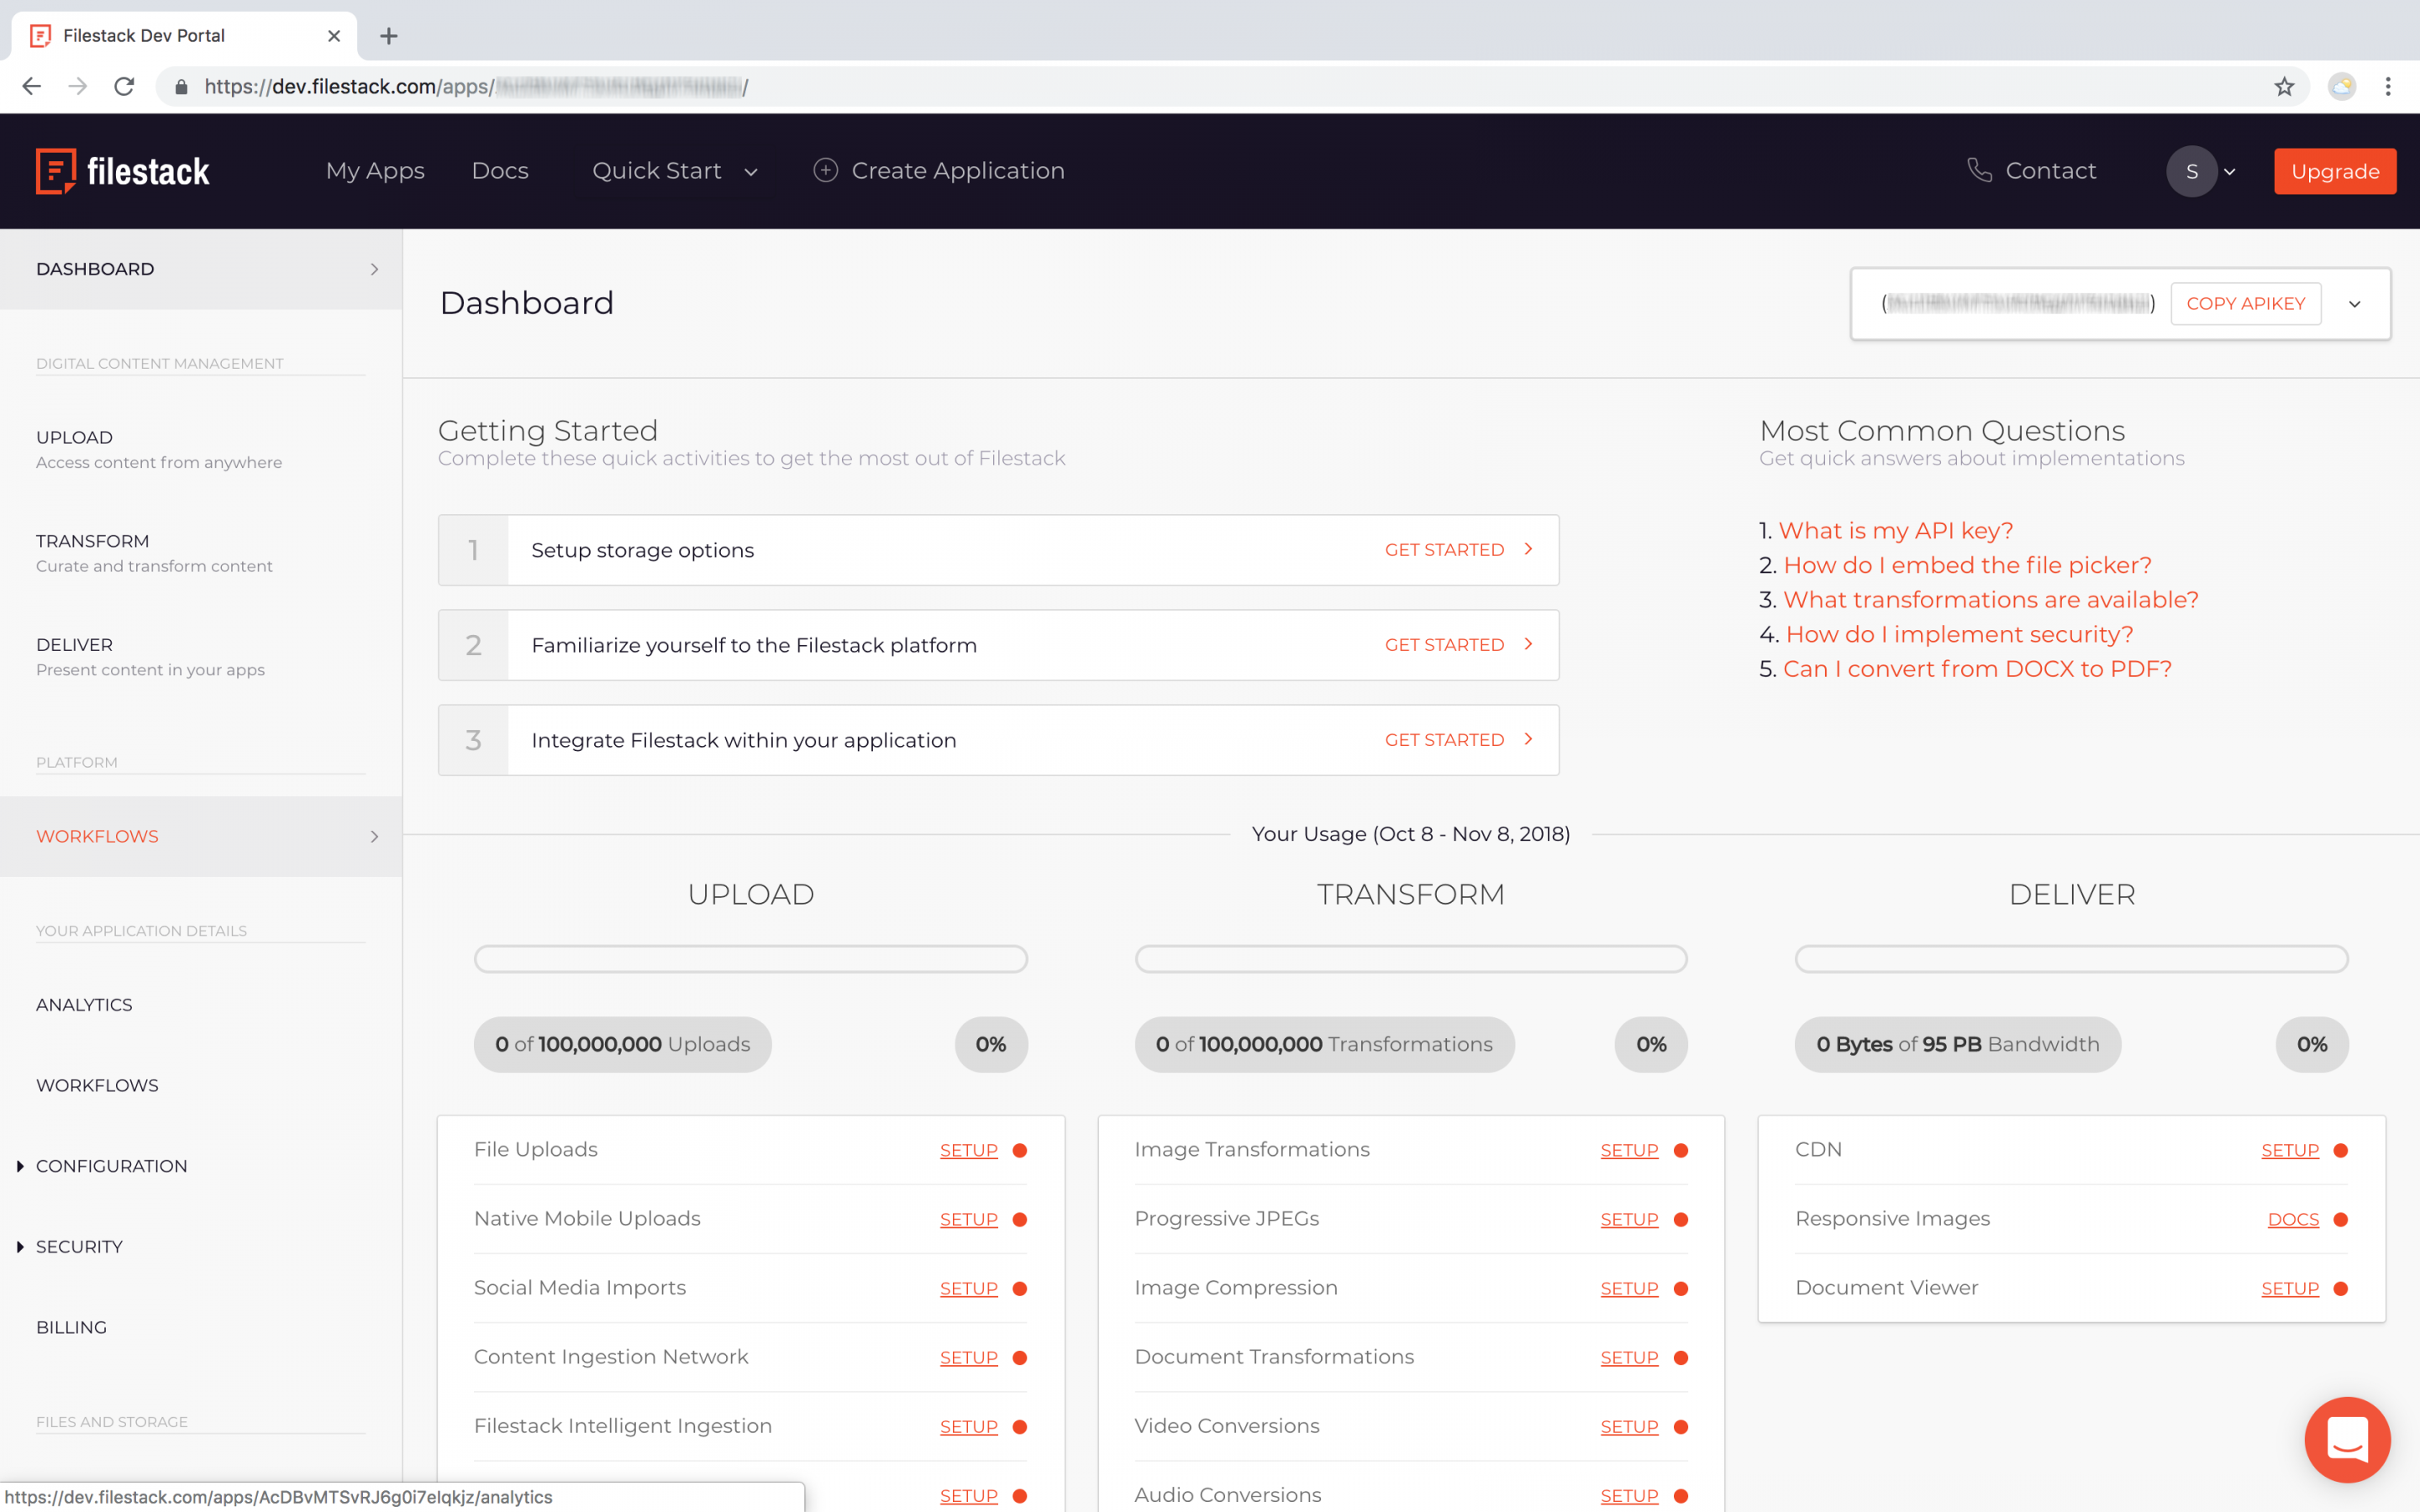Viewport: 2420px width, 1512px height.
Task: Open user account dropdown arrow
Action: pyautogui.click(x=2229, y=172)
